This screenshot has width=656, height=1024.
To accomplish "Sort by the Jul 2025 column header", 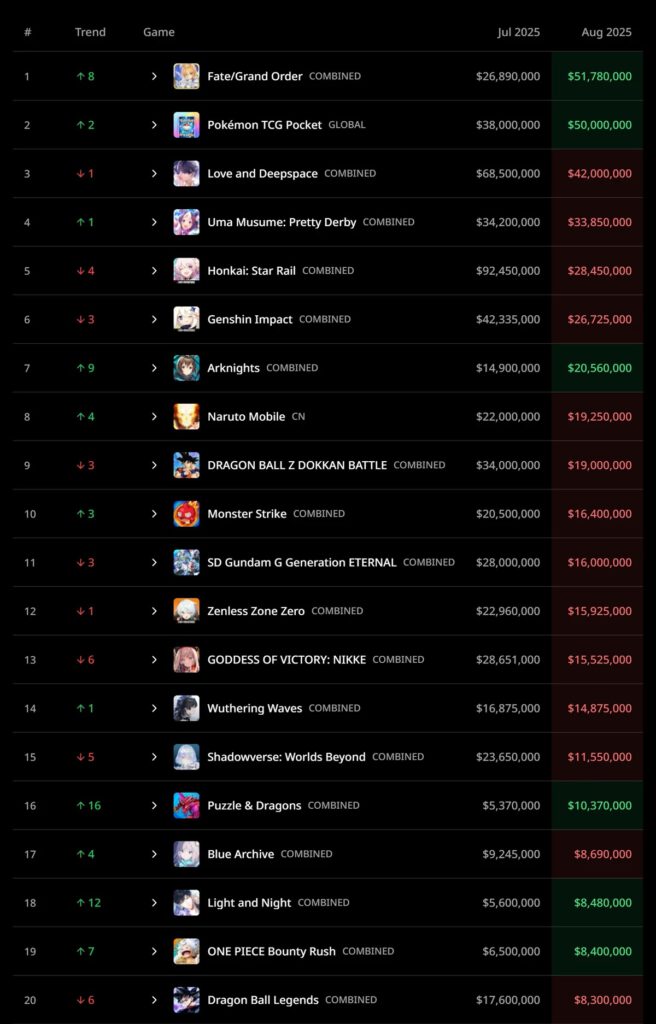I will tap(518, 32).
